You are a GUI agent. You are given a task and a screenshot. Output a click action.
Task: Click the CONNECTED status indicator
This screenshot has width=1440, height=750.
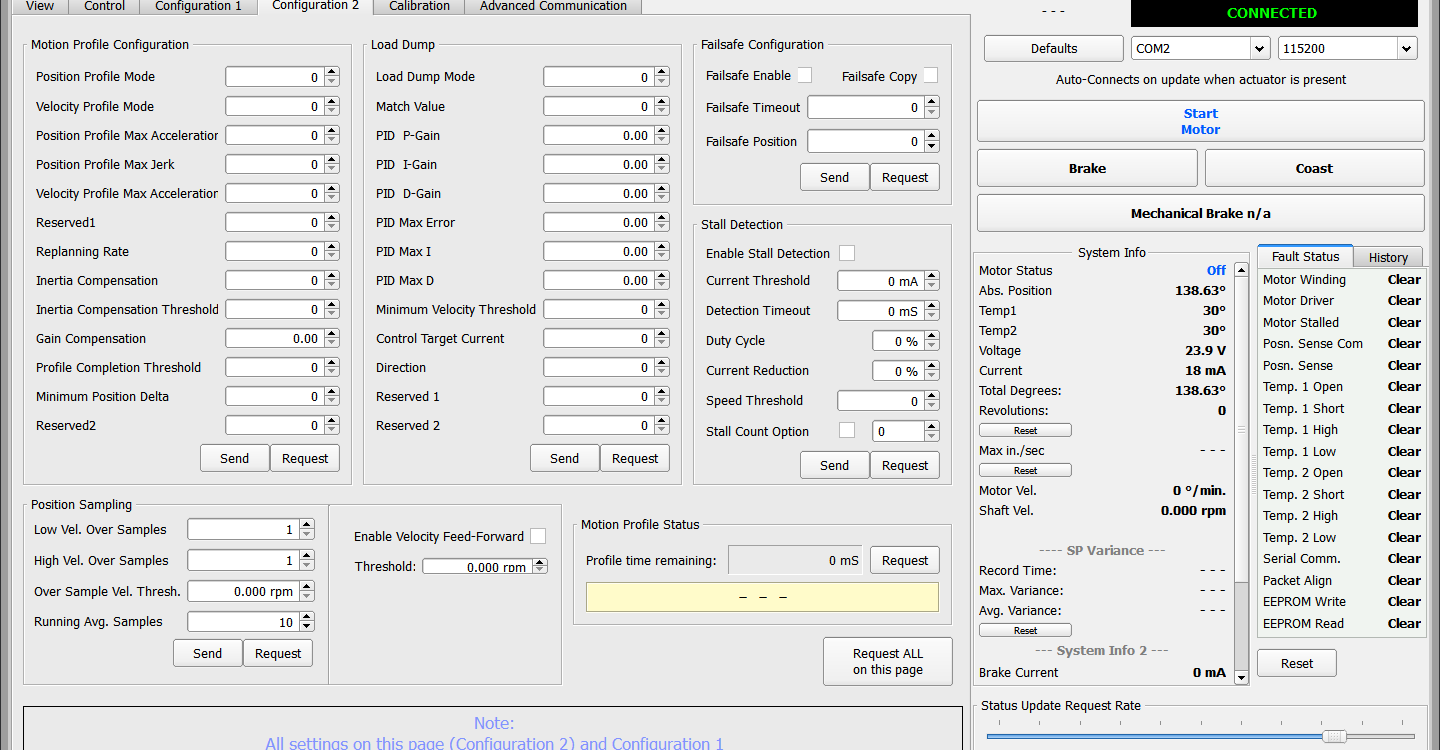[1274, 13]
